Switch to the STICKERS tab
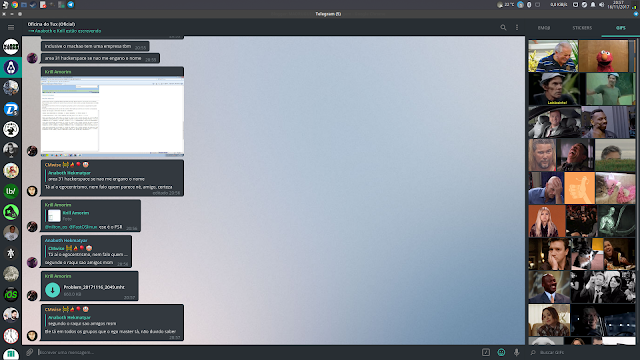The height and width of the screenshot is (360, 640). click(x=582, y=28)
